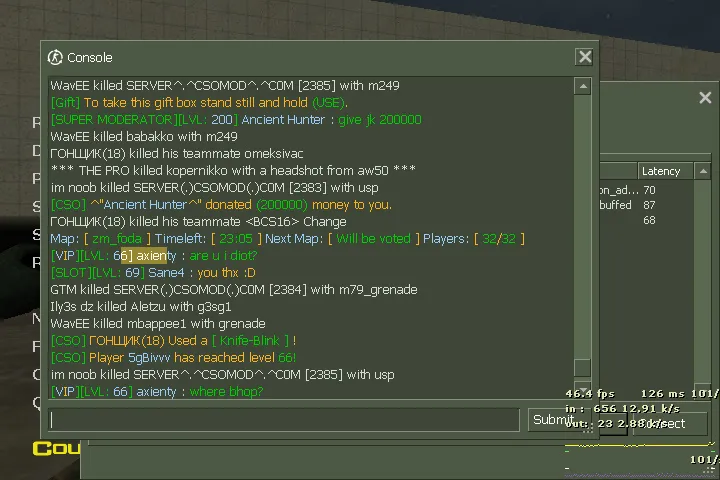Click the console scrollbar thumb
This screenshot has height=480, width=720.
pyautogui.click(x=583, y=367)
